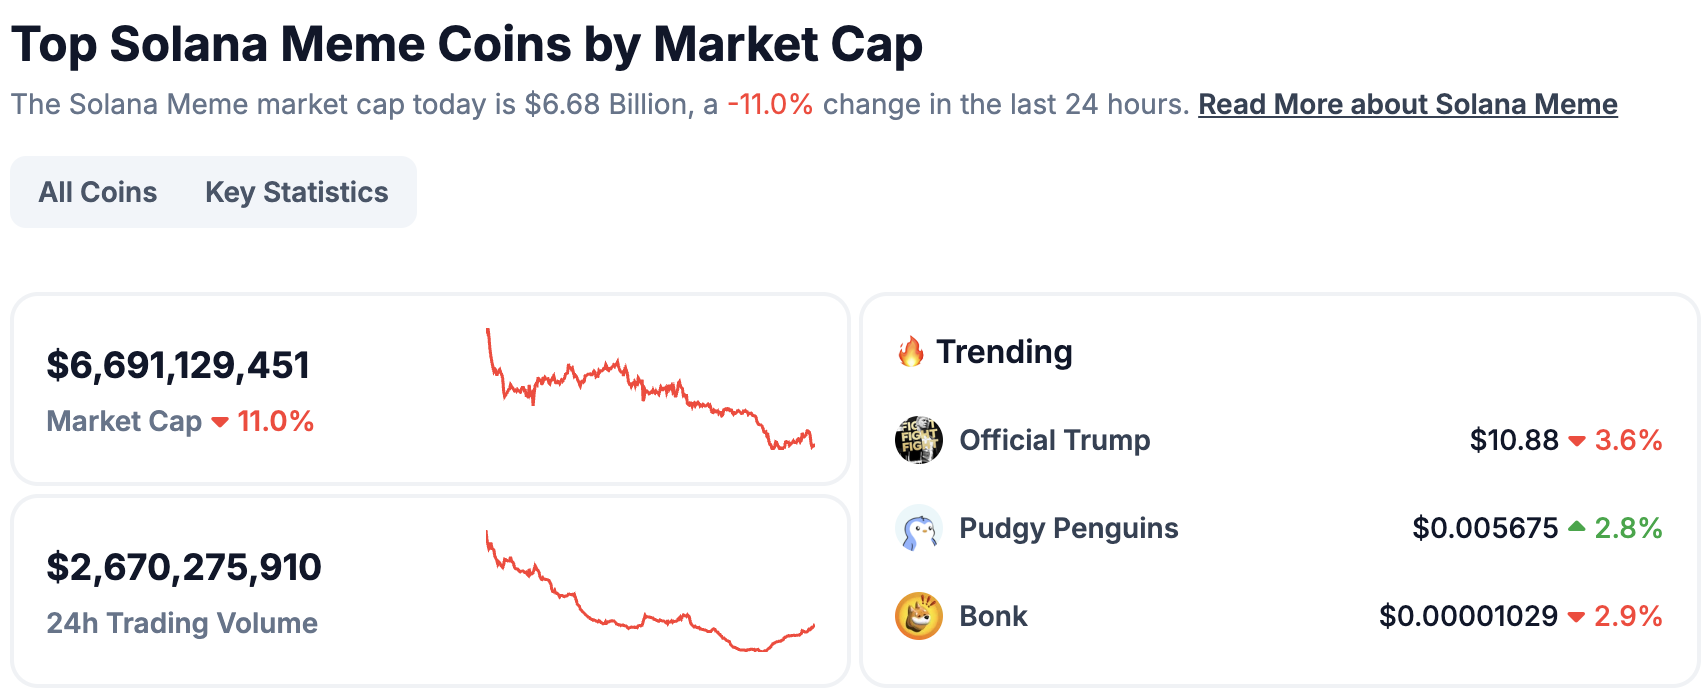Click the Bonk price $0.00001029
This screenshot has width=1708, height=692.
1468,616
